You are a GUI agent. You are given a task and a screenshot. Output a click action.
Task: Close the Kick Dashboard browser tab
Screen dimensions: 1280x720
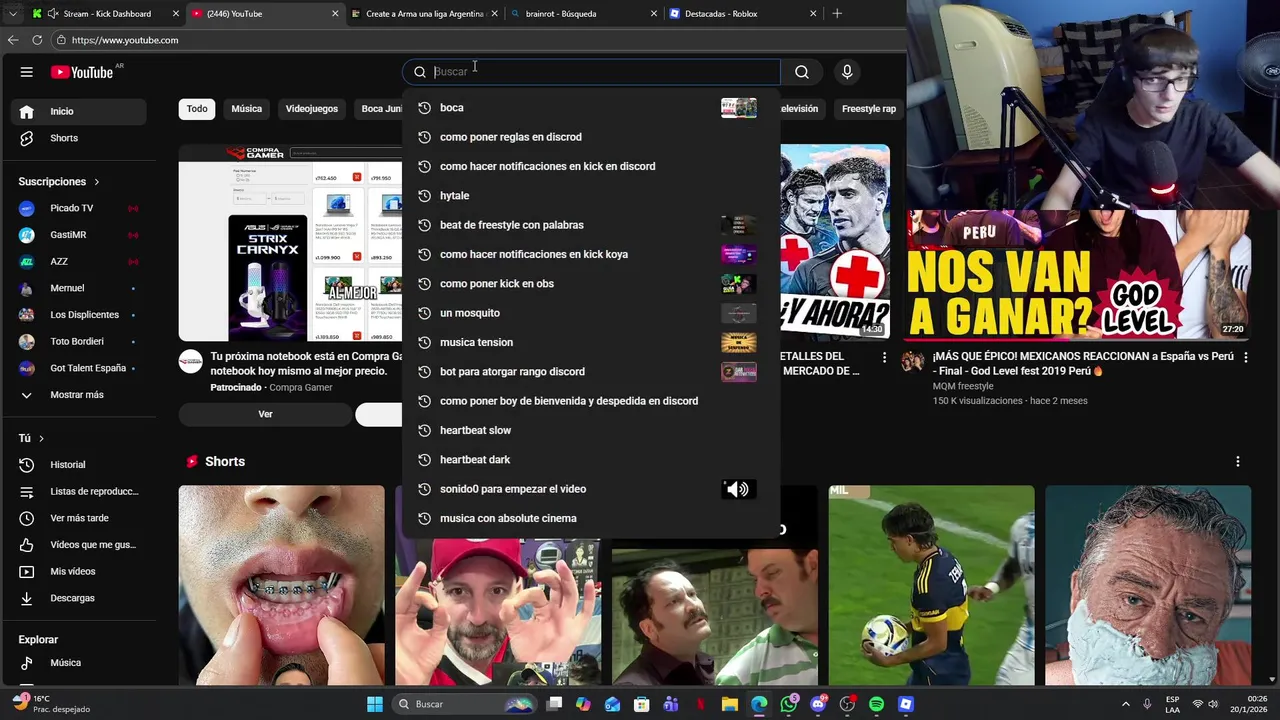[176, 14]
